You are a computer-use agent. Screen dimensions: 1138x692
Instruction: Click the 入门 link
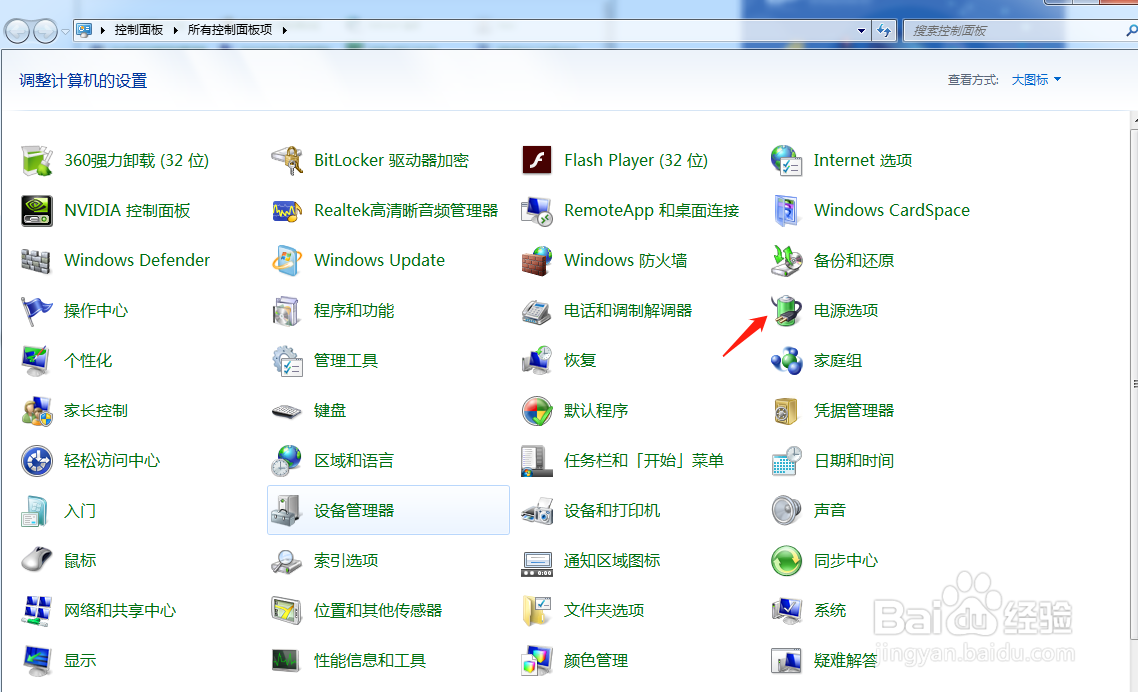(80, 510)
